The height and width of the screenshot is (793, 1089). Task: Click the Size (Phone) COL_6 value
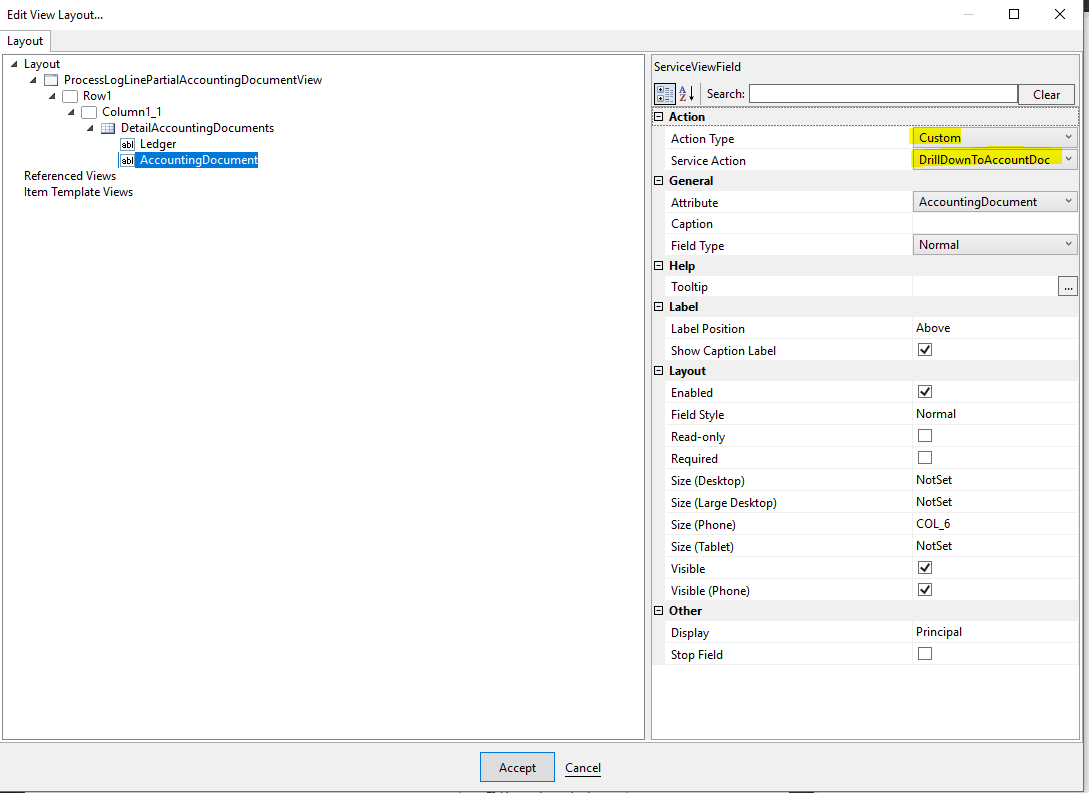tap(933, 524)
